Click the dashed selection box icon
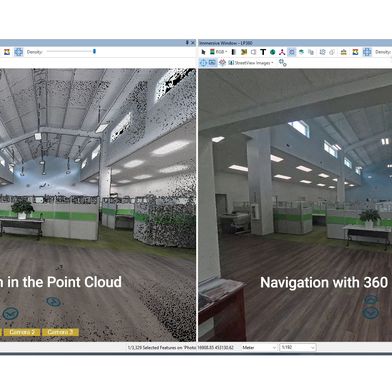392x392 pixels. click(x=322, y=52)
